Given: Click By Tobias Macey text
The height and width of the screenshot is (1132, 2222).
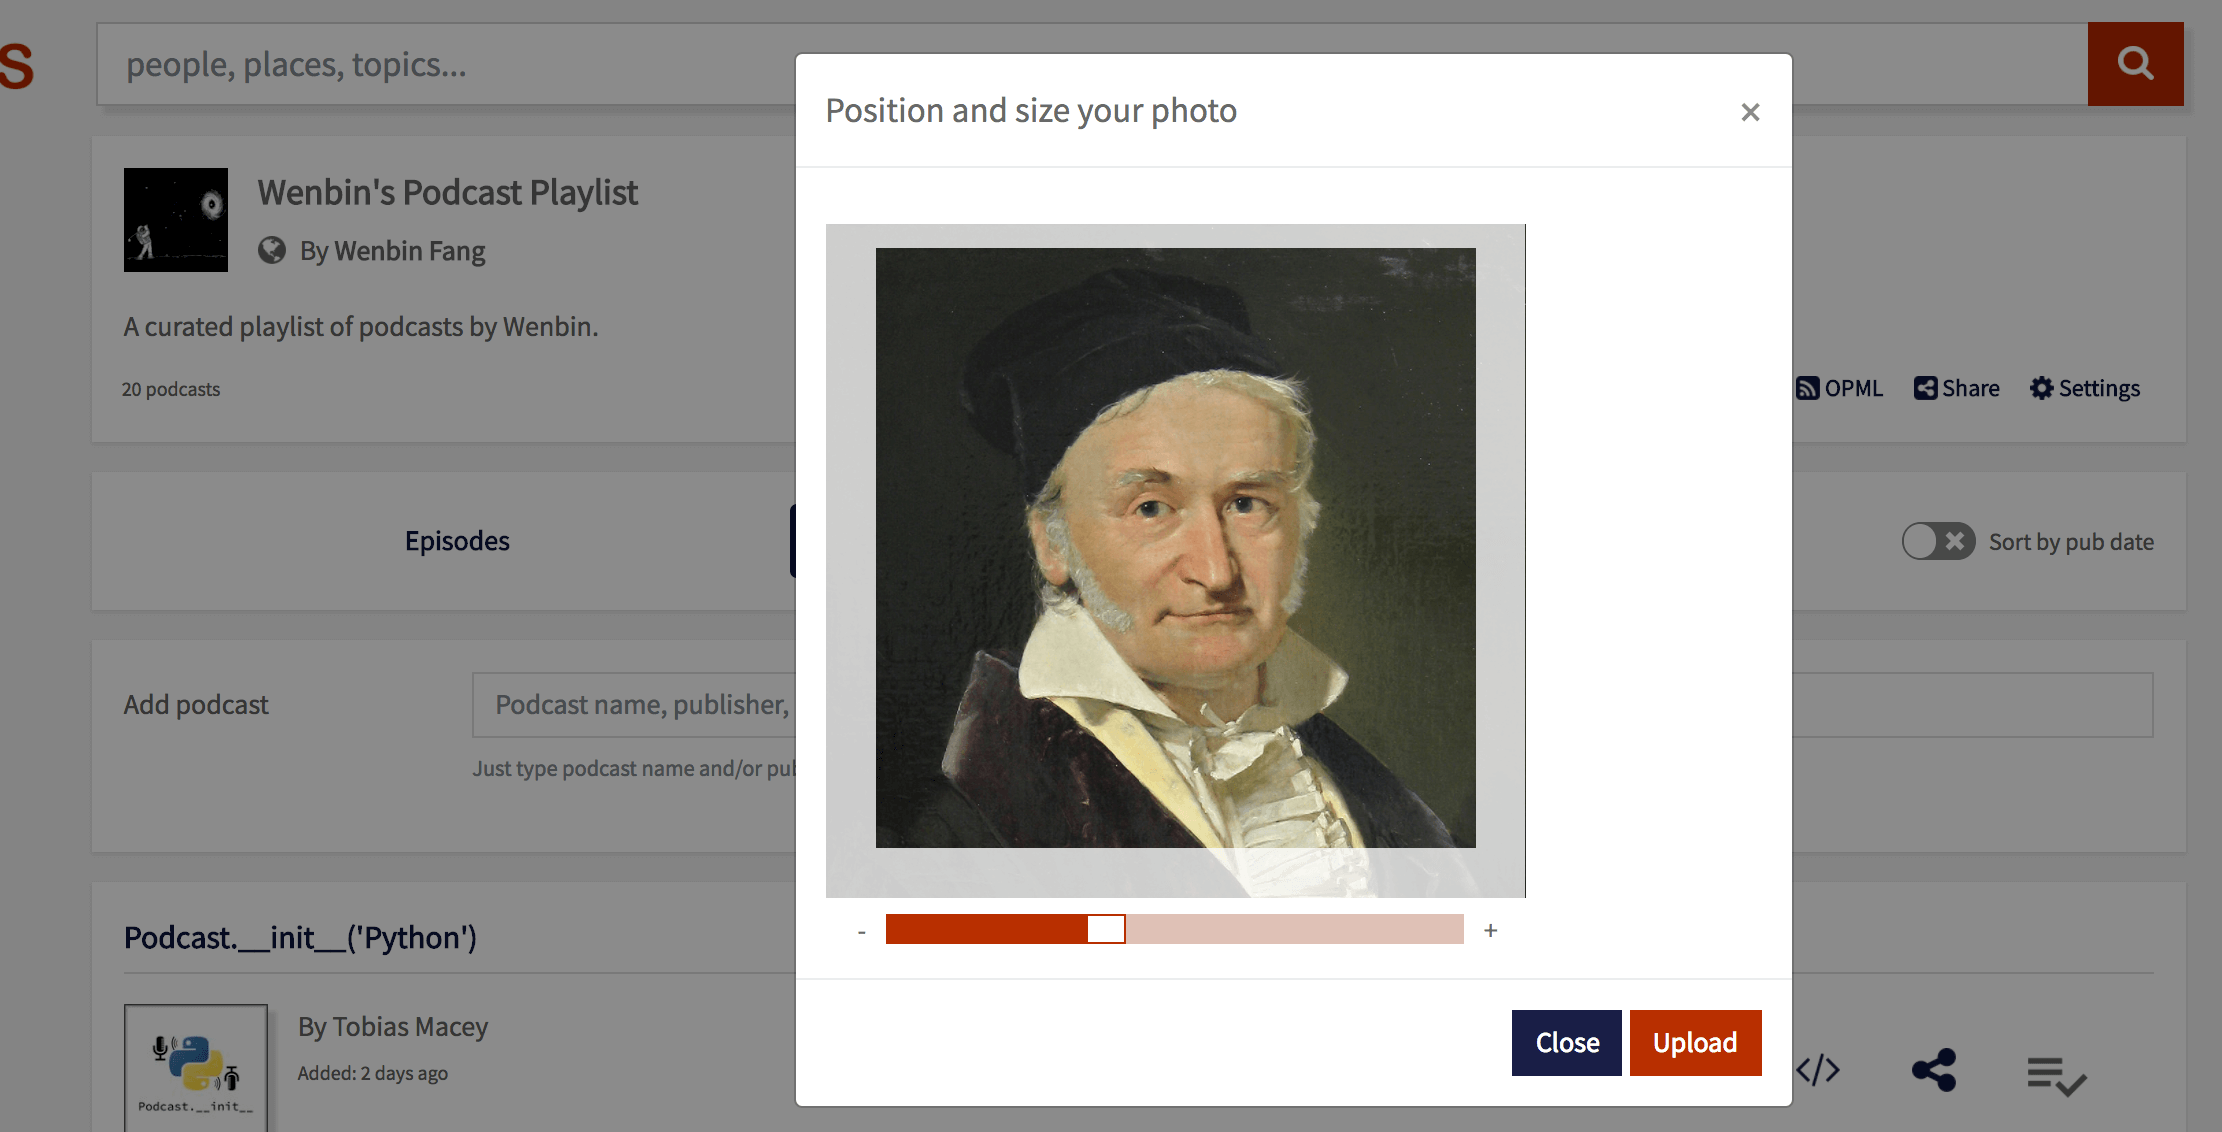Looking at the screenshot, I should pyautogui.click(x=393, y=1027).
